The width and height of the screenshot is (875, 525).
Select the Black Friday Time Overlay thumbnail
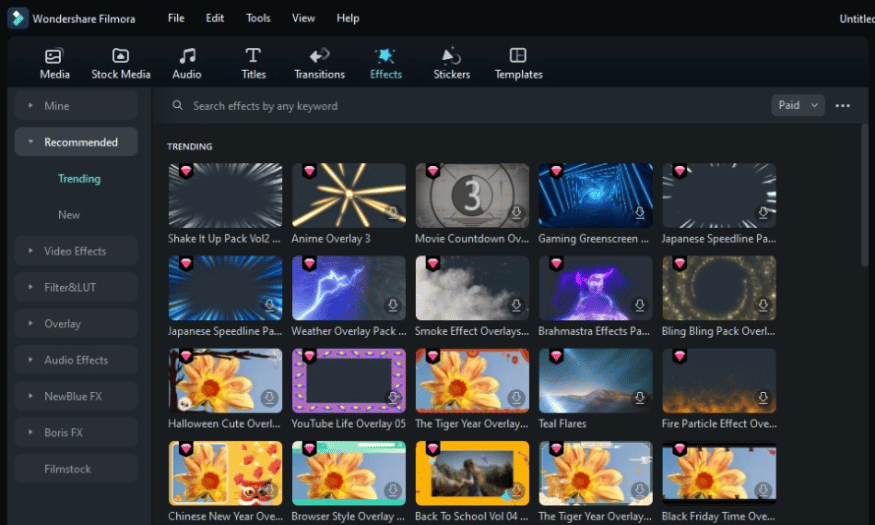pyautogui.click(x=719, y=473)
